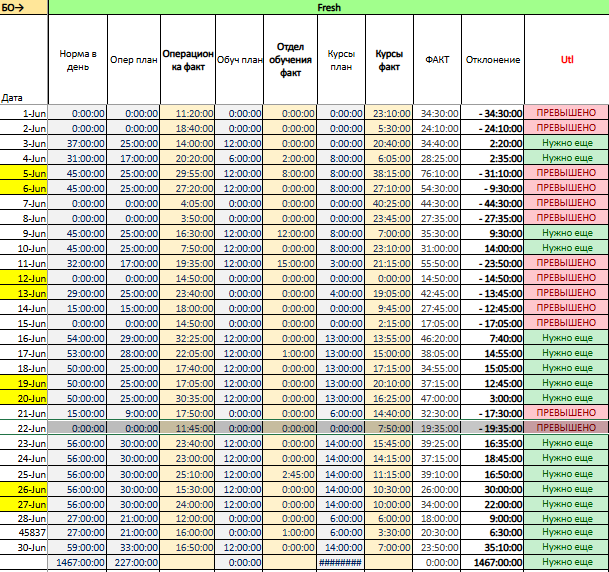609x572 pixels.
Task: Click the 'ПРЕВЫШЕНО' status in the 1-Jun row
Action: (567, 113)
